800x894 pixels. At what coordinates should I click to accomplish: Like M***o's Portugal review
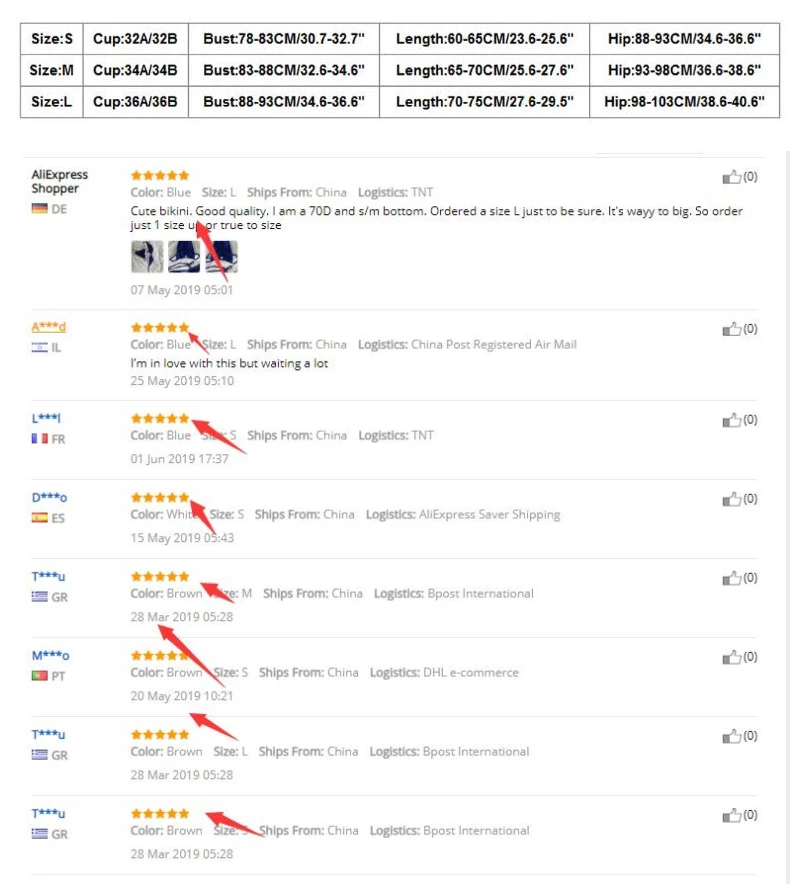pyautogui.click(x=732, y=657)
